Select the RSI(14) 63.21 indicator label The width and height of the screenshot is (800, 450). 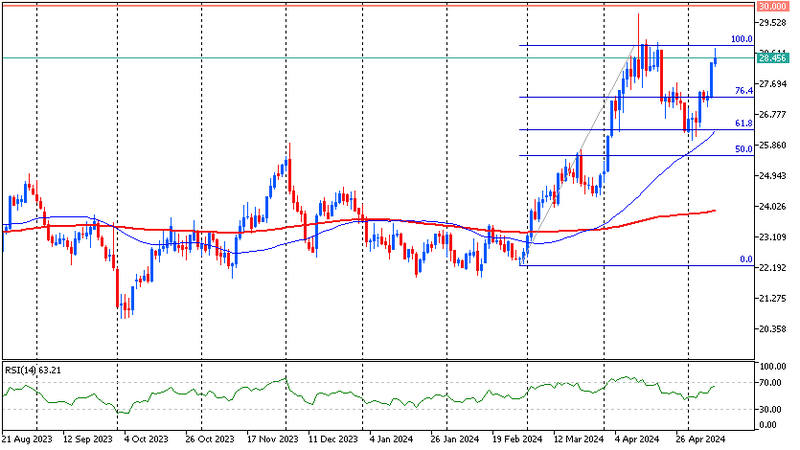pyautogui.click(x=33, y=370)
